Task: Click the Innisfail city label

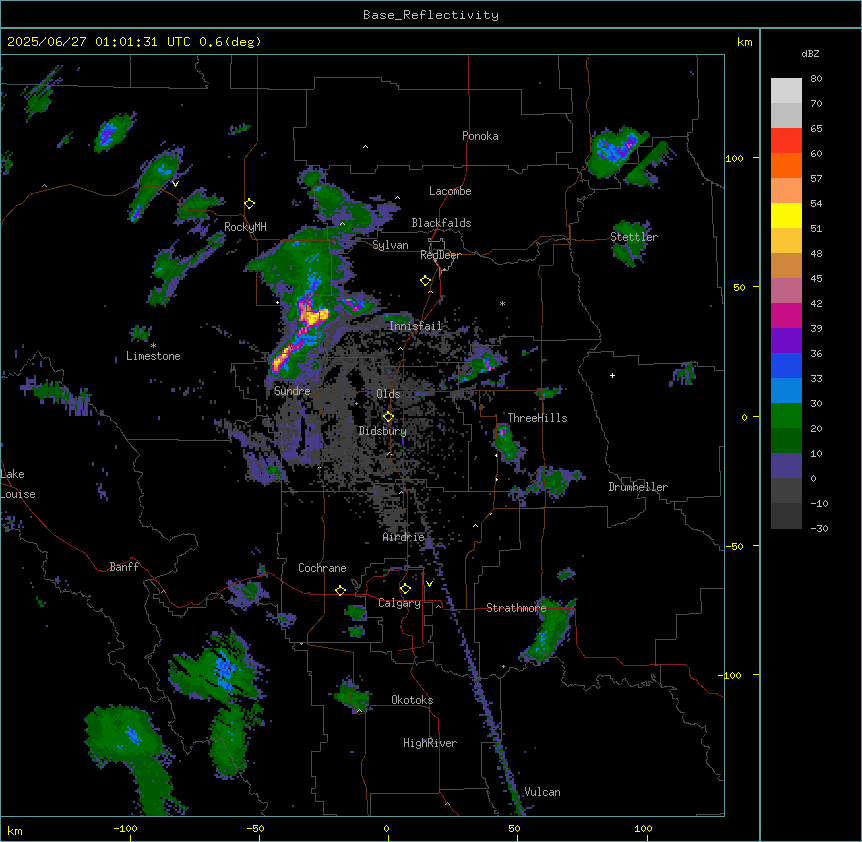Action: [416, 326]
